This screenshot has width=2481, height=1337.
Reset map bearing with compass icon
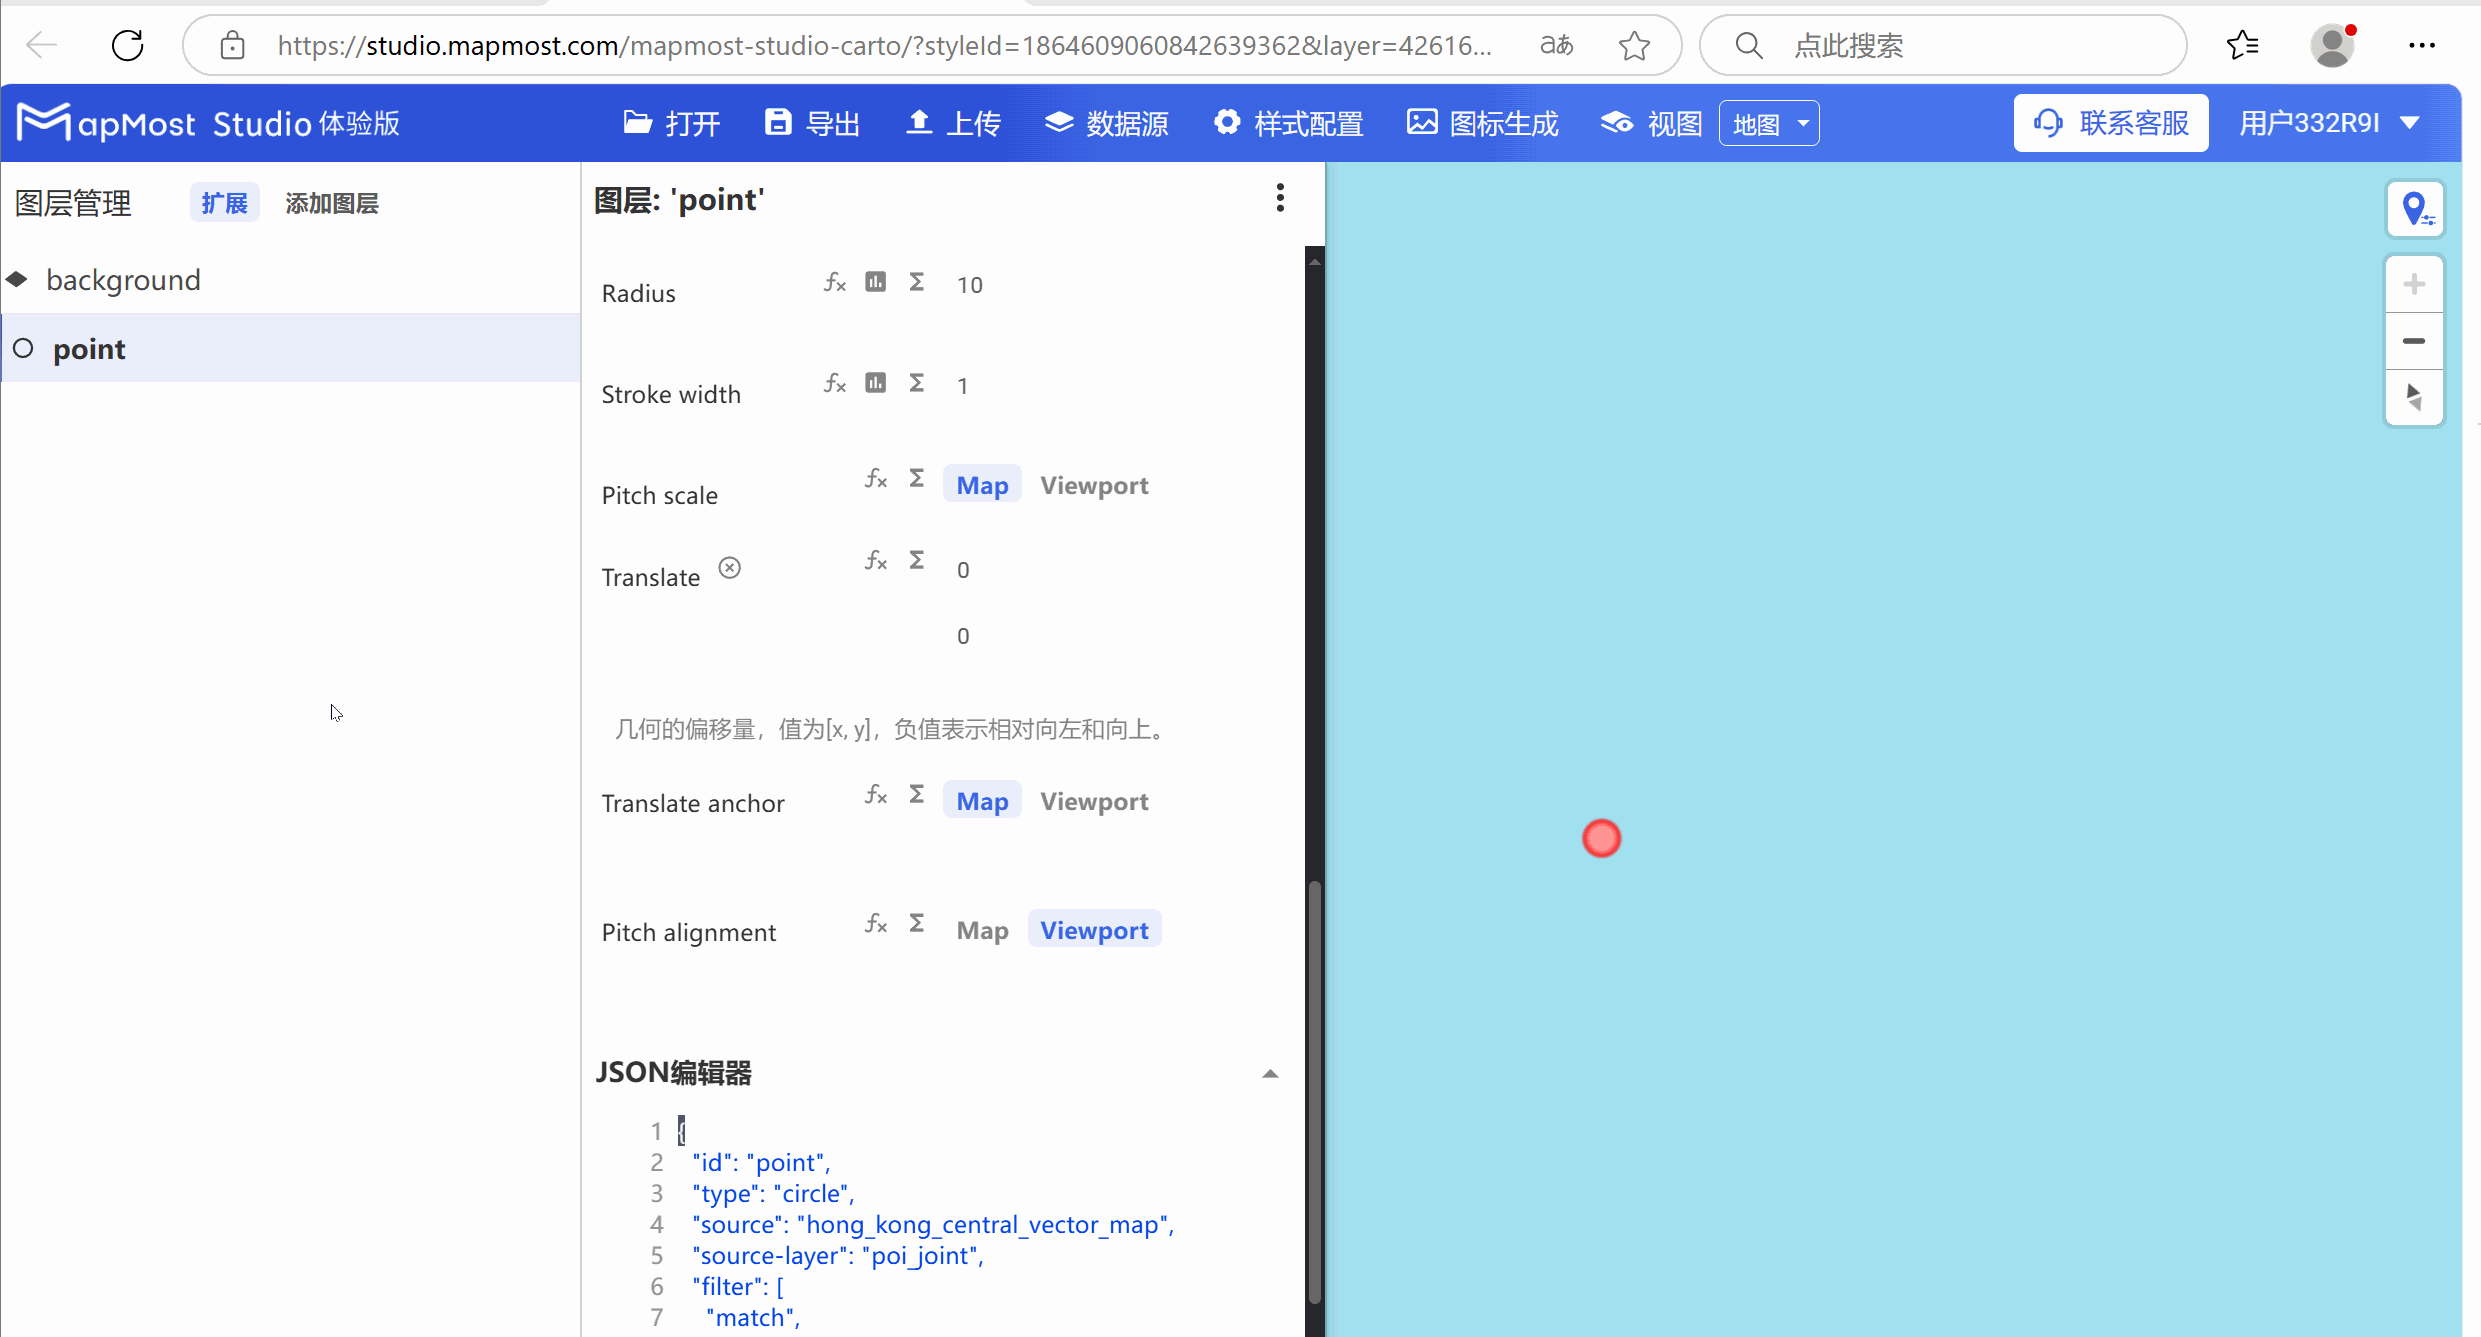(2414, 397)
